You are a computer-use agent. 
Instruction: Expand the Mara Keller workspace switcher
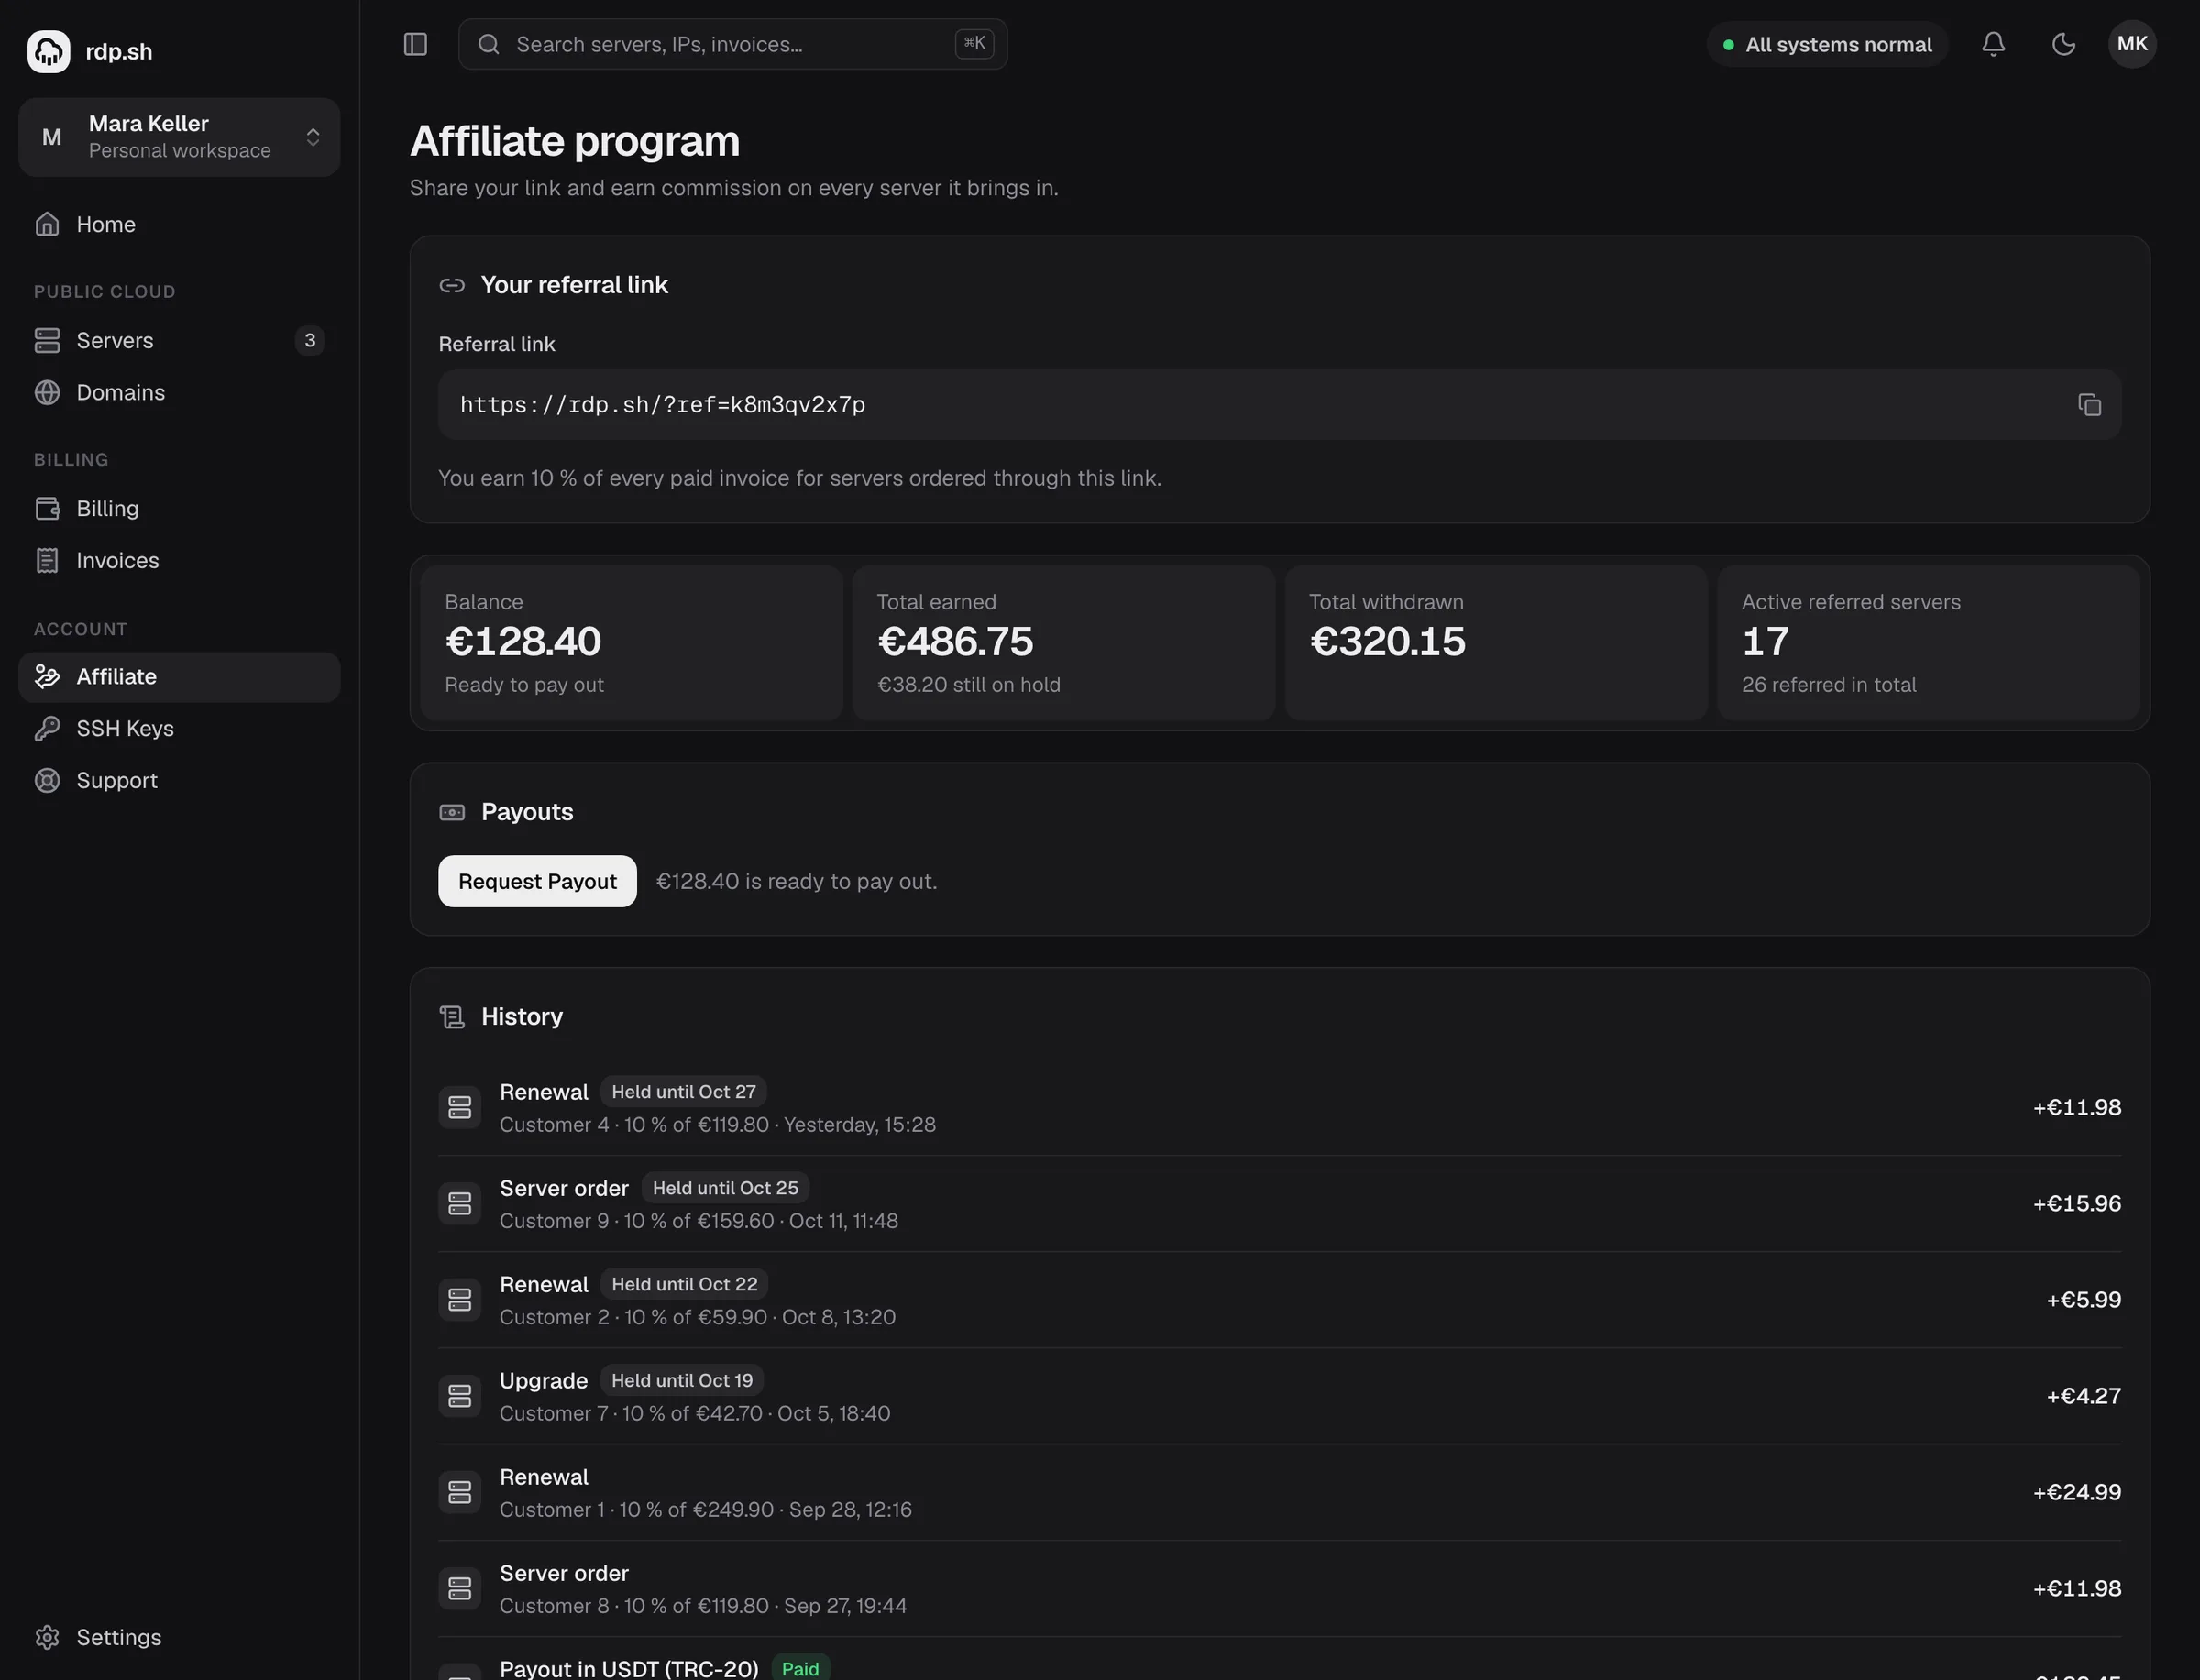point(179,137)
